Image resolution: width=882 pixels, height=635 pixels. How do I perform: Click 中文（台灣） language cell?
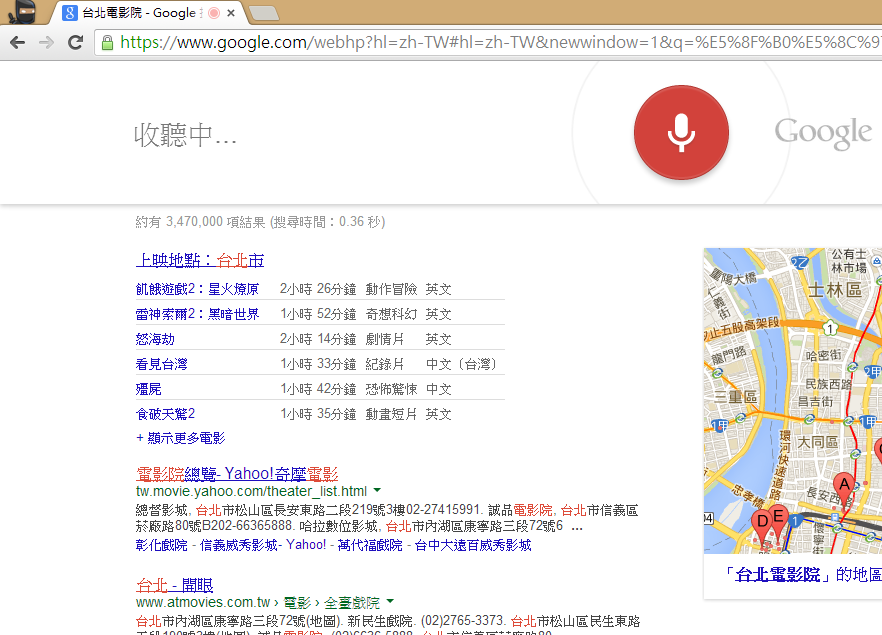[462, 364]
